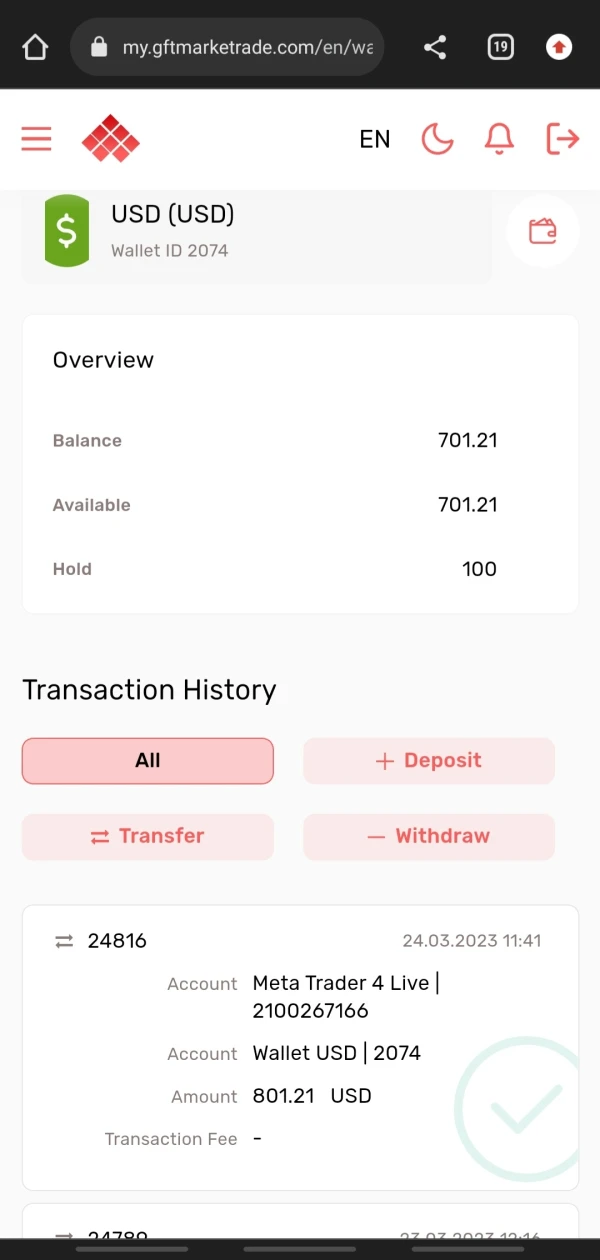Click the red diamond brand logo
This screenshot has height=1260, width=600.
click(111, 139)
